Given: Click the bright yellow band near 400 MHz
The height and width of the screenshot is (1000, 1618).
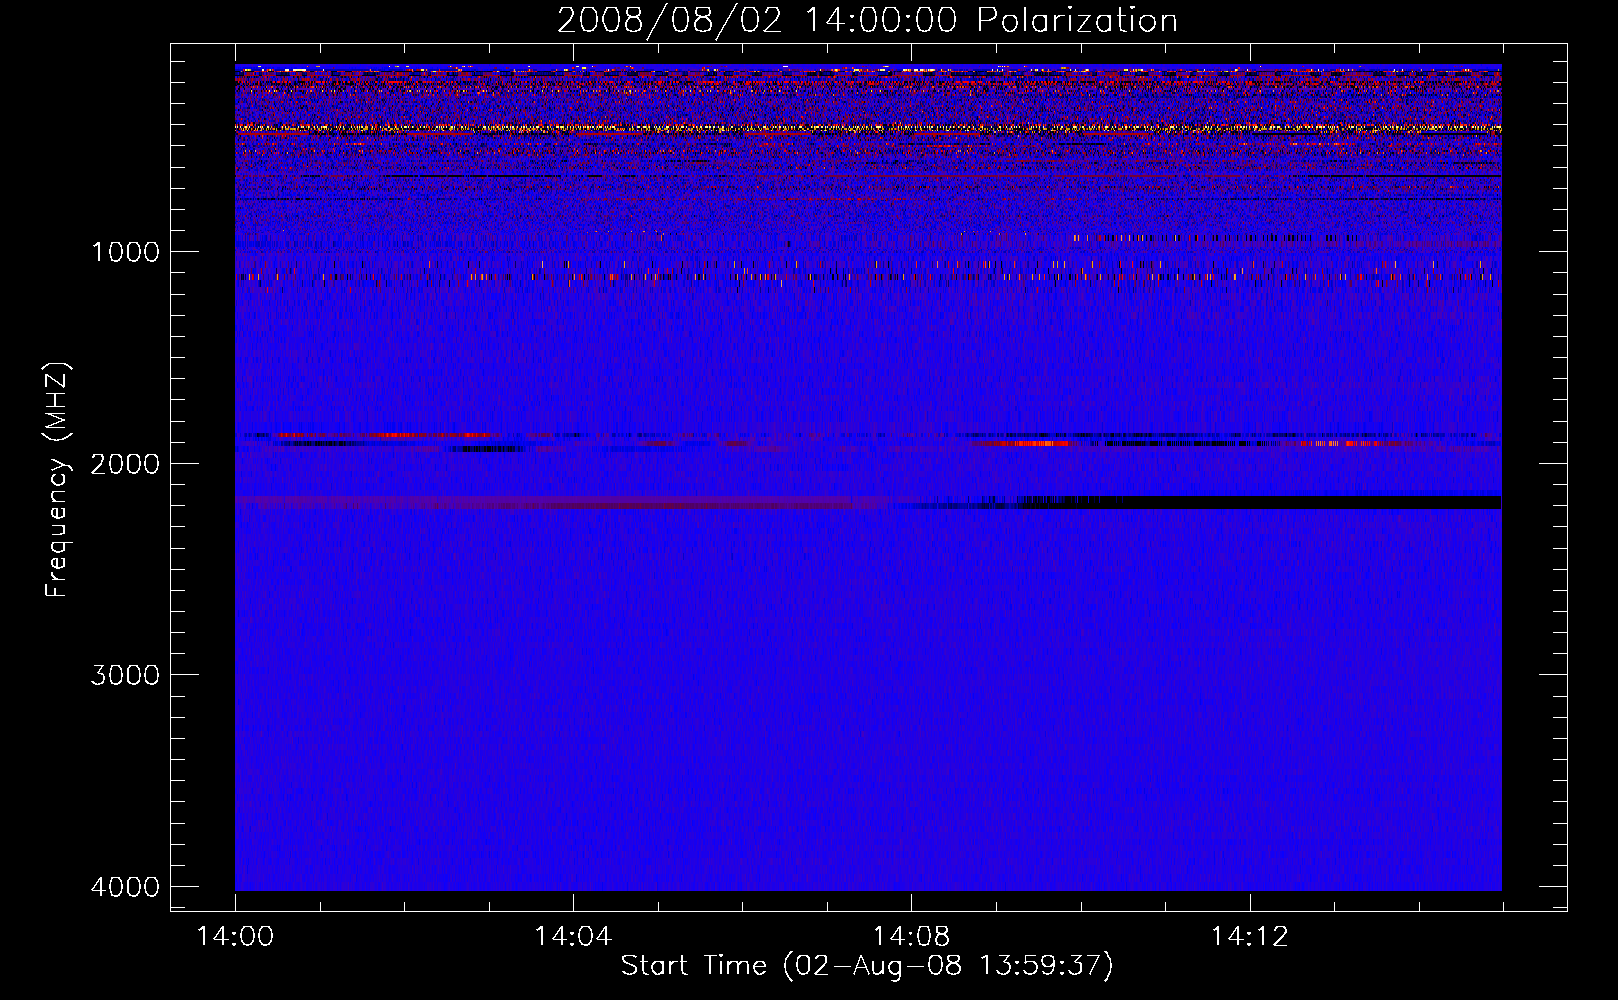Looking at the screenshot, I should click(x=868, y=128).
